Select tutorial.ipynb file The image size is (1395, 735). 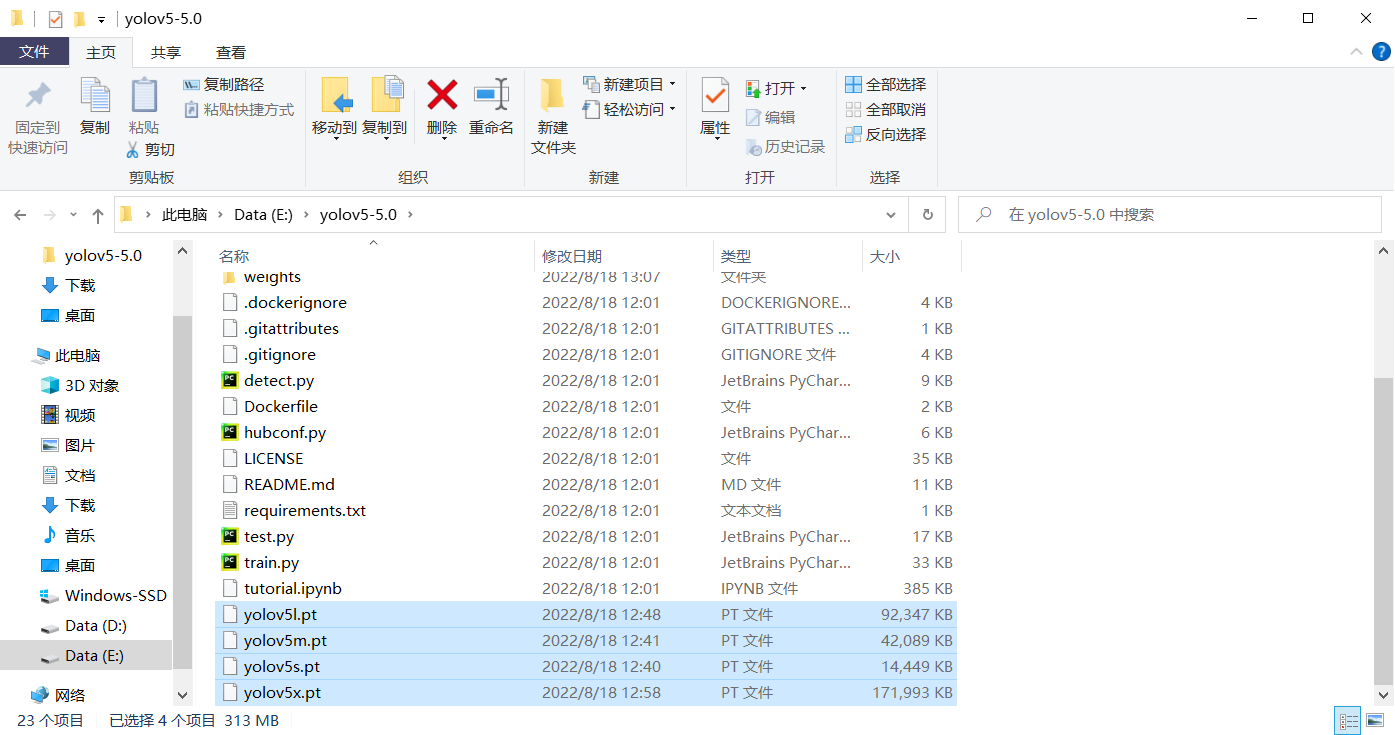(293, 588)
